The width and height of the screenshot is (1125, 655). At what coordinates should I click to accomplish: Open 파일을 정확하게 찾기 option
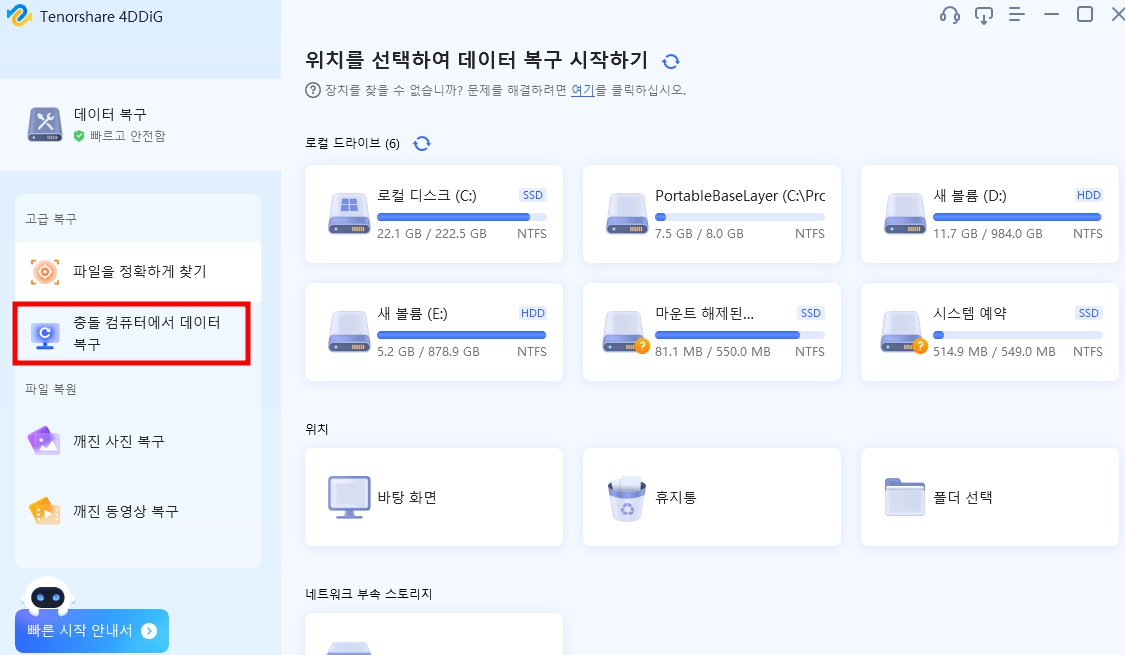138,271
